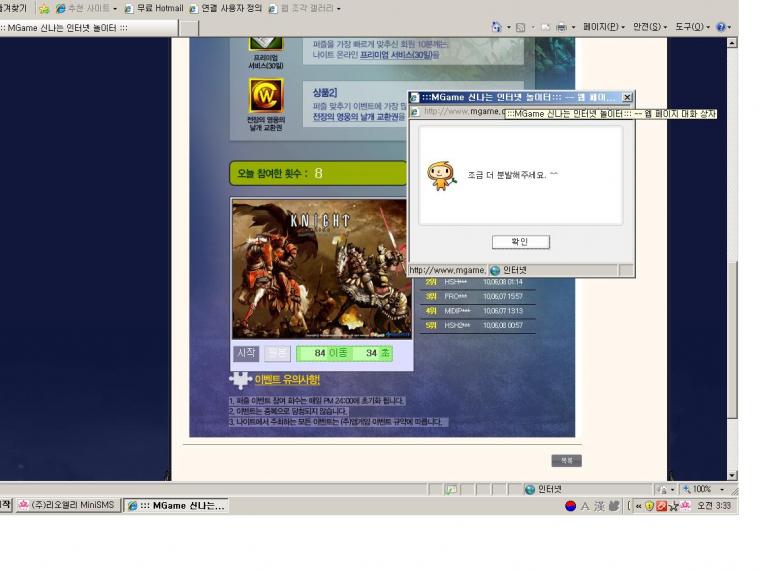Click the 2위 HSH ranking row
Viewport: 760px width, 570px height.
tap(477, 282)
